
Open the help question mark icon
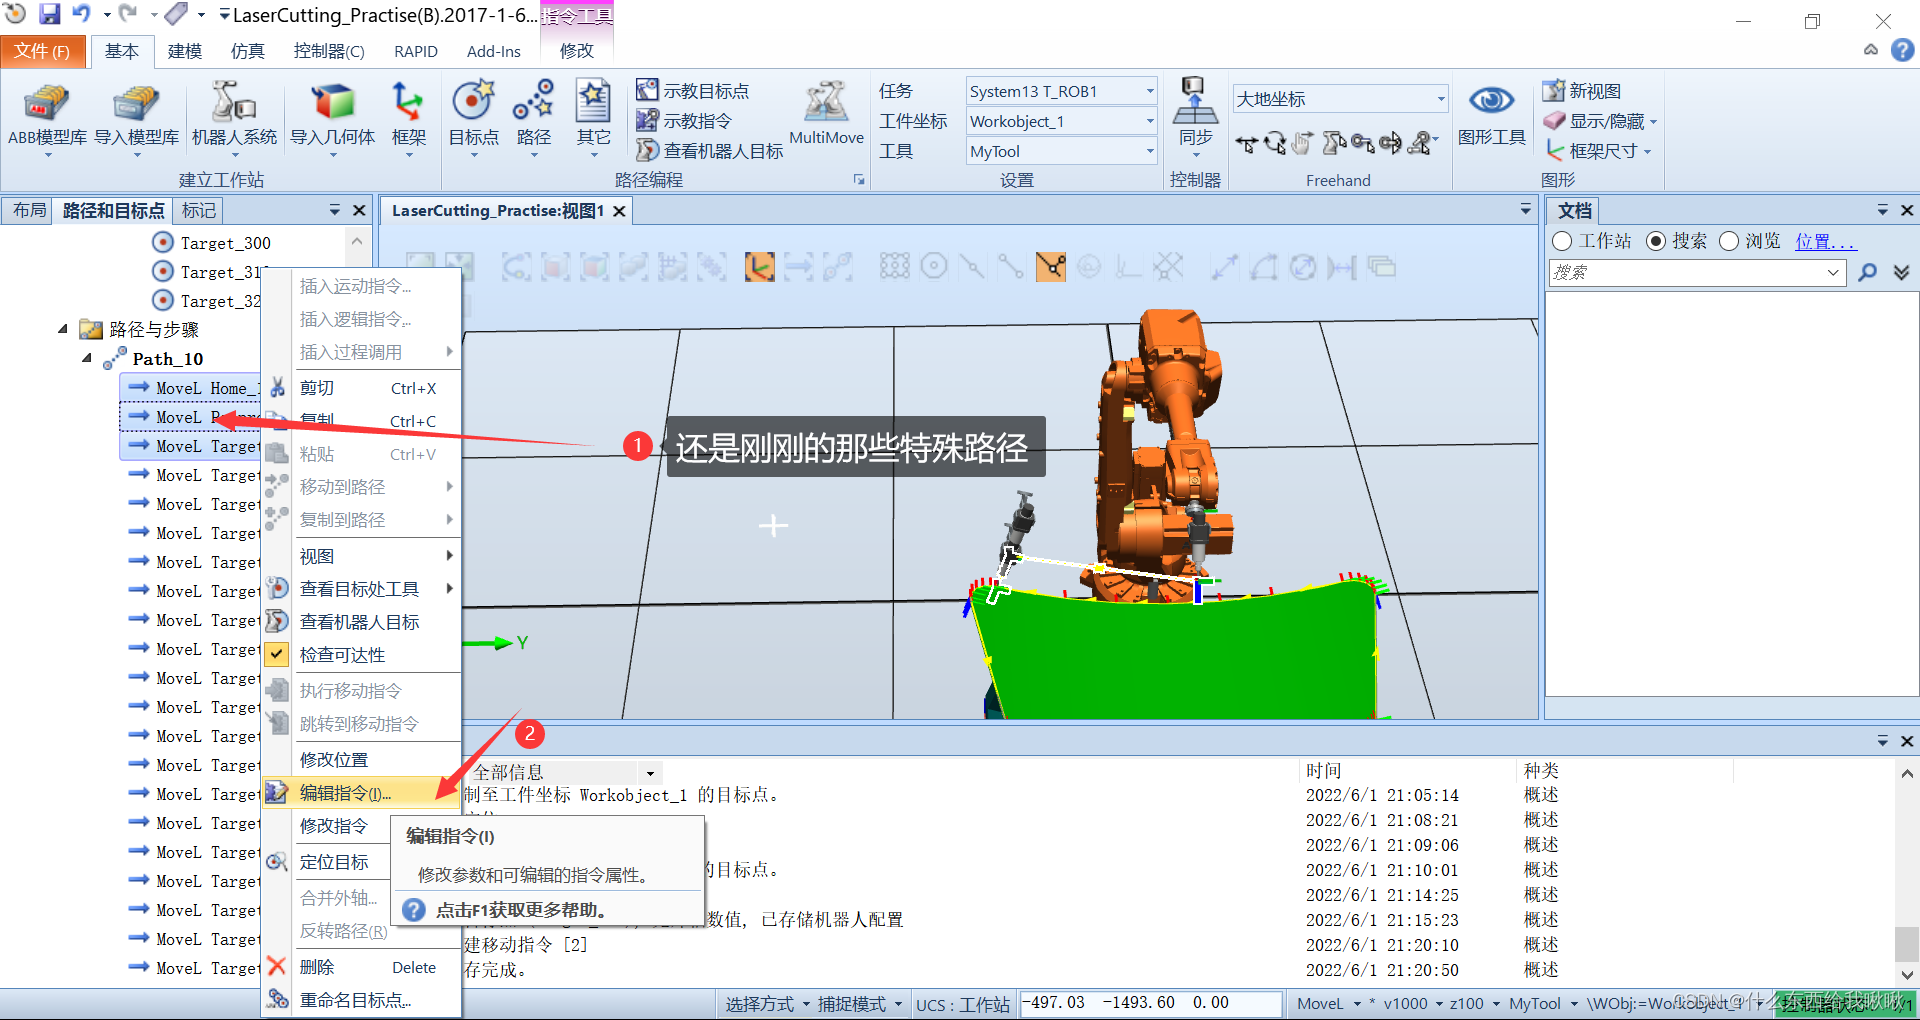pos(1903,50)
